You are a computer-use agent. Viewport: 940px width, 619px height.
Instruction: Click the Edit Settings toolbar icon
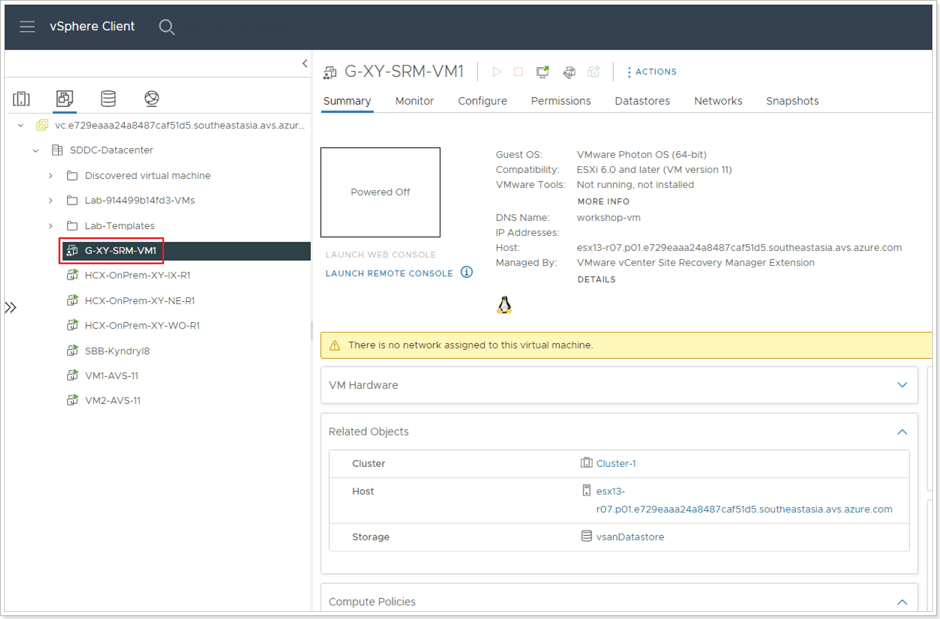click(569, 72)
